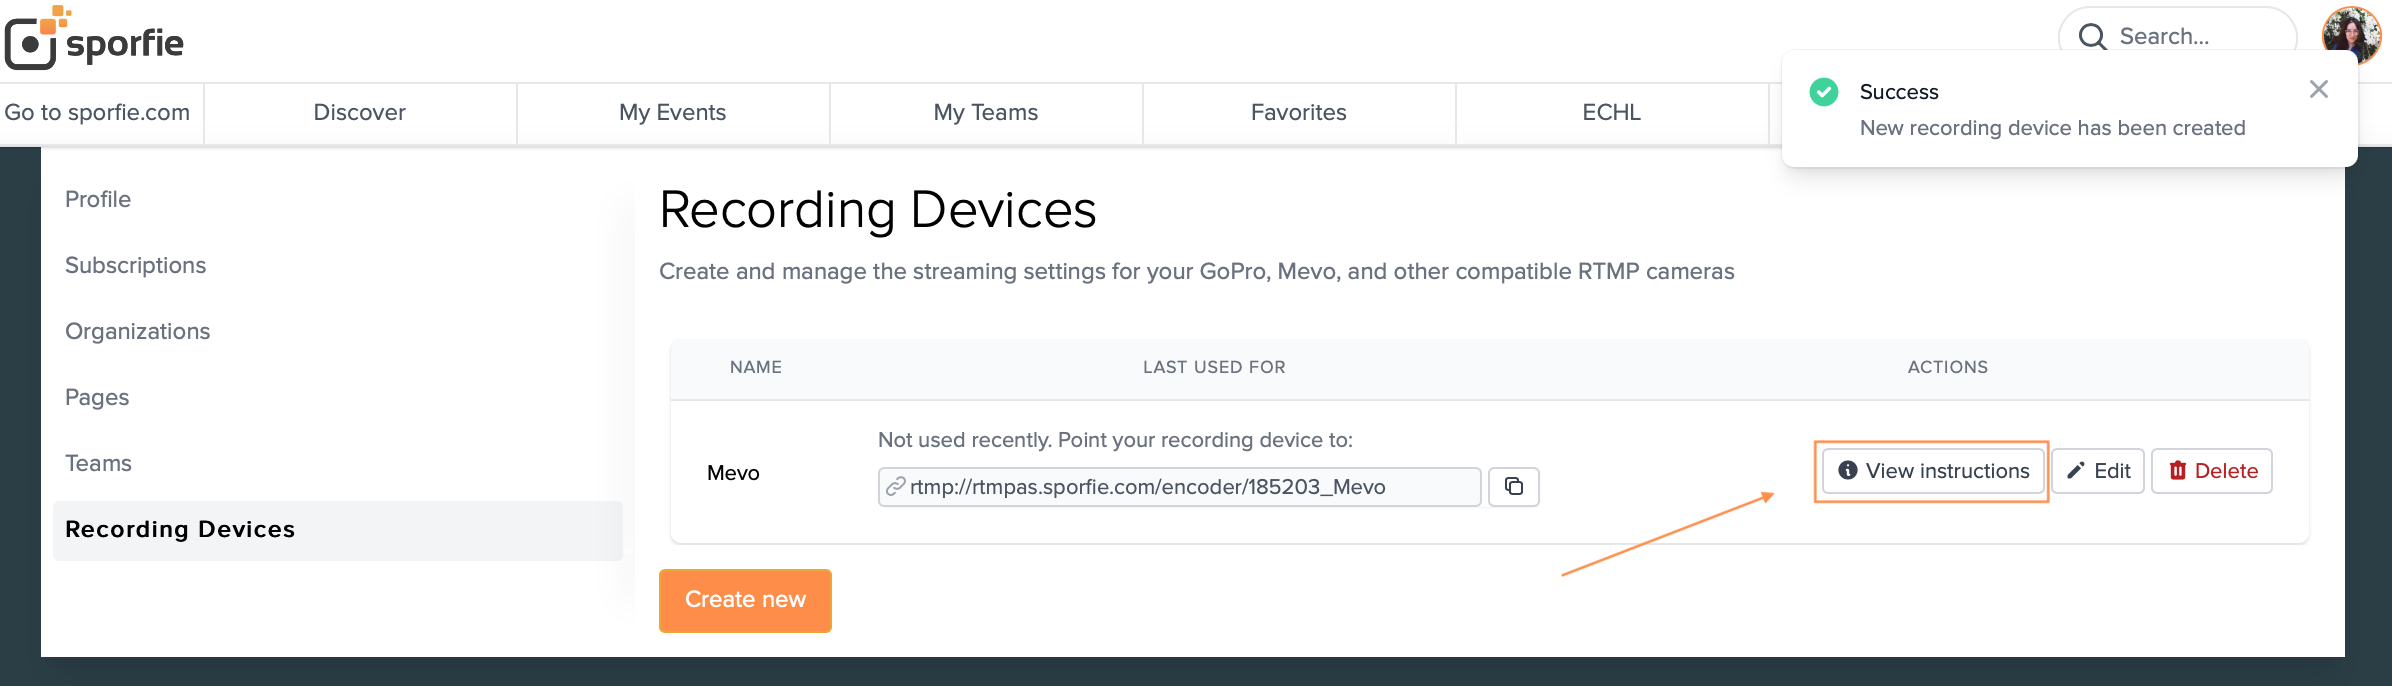Open the user profile avatar
The height and width of the screenshot is (686, 2392).
click(x=2351, y=34)
